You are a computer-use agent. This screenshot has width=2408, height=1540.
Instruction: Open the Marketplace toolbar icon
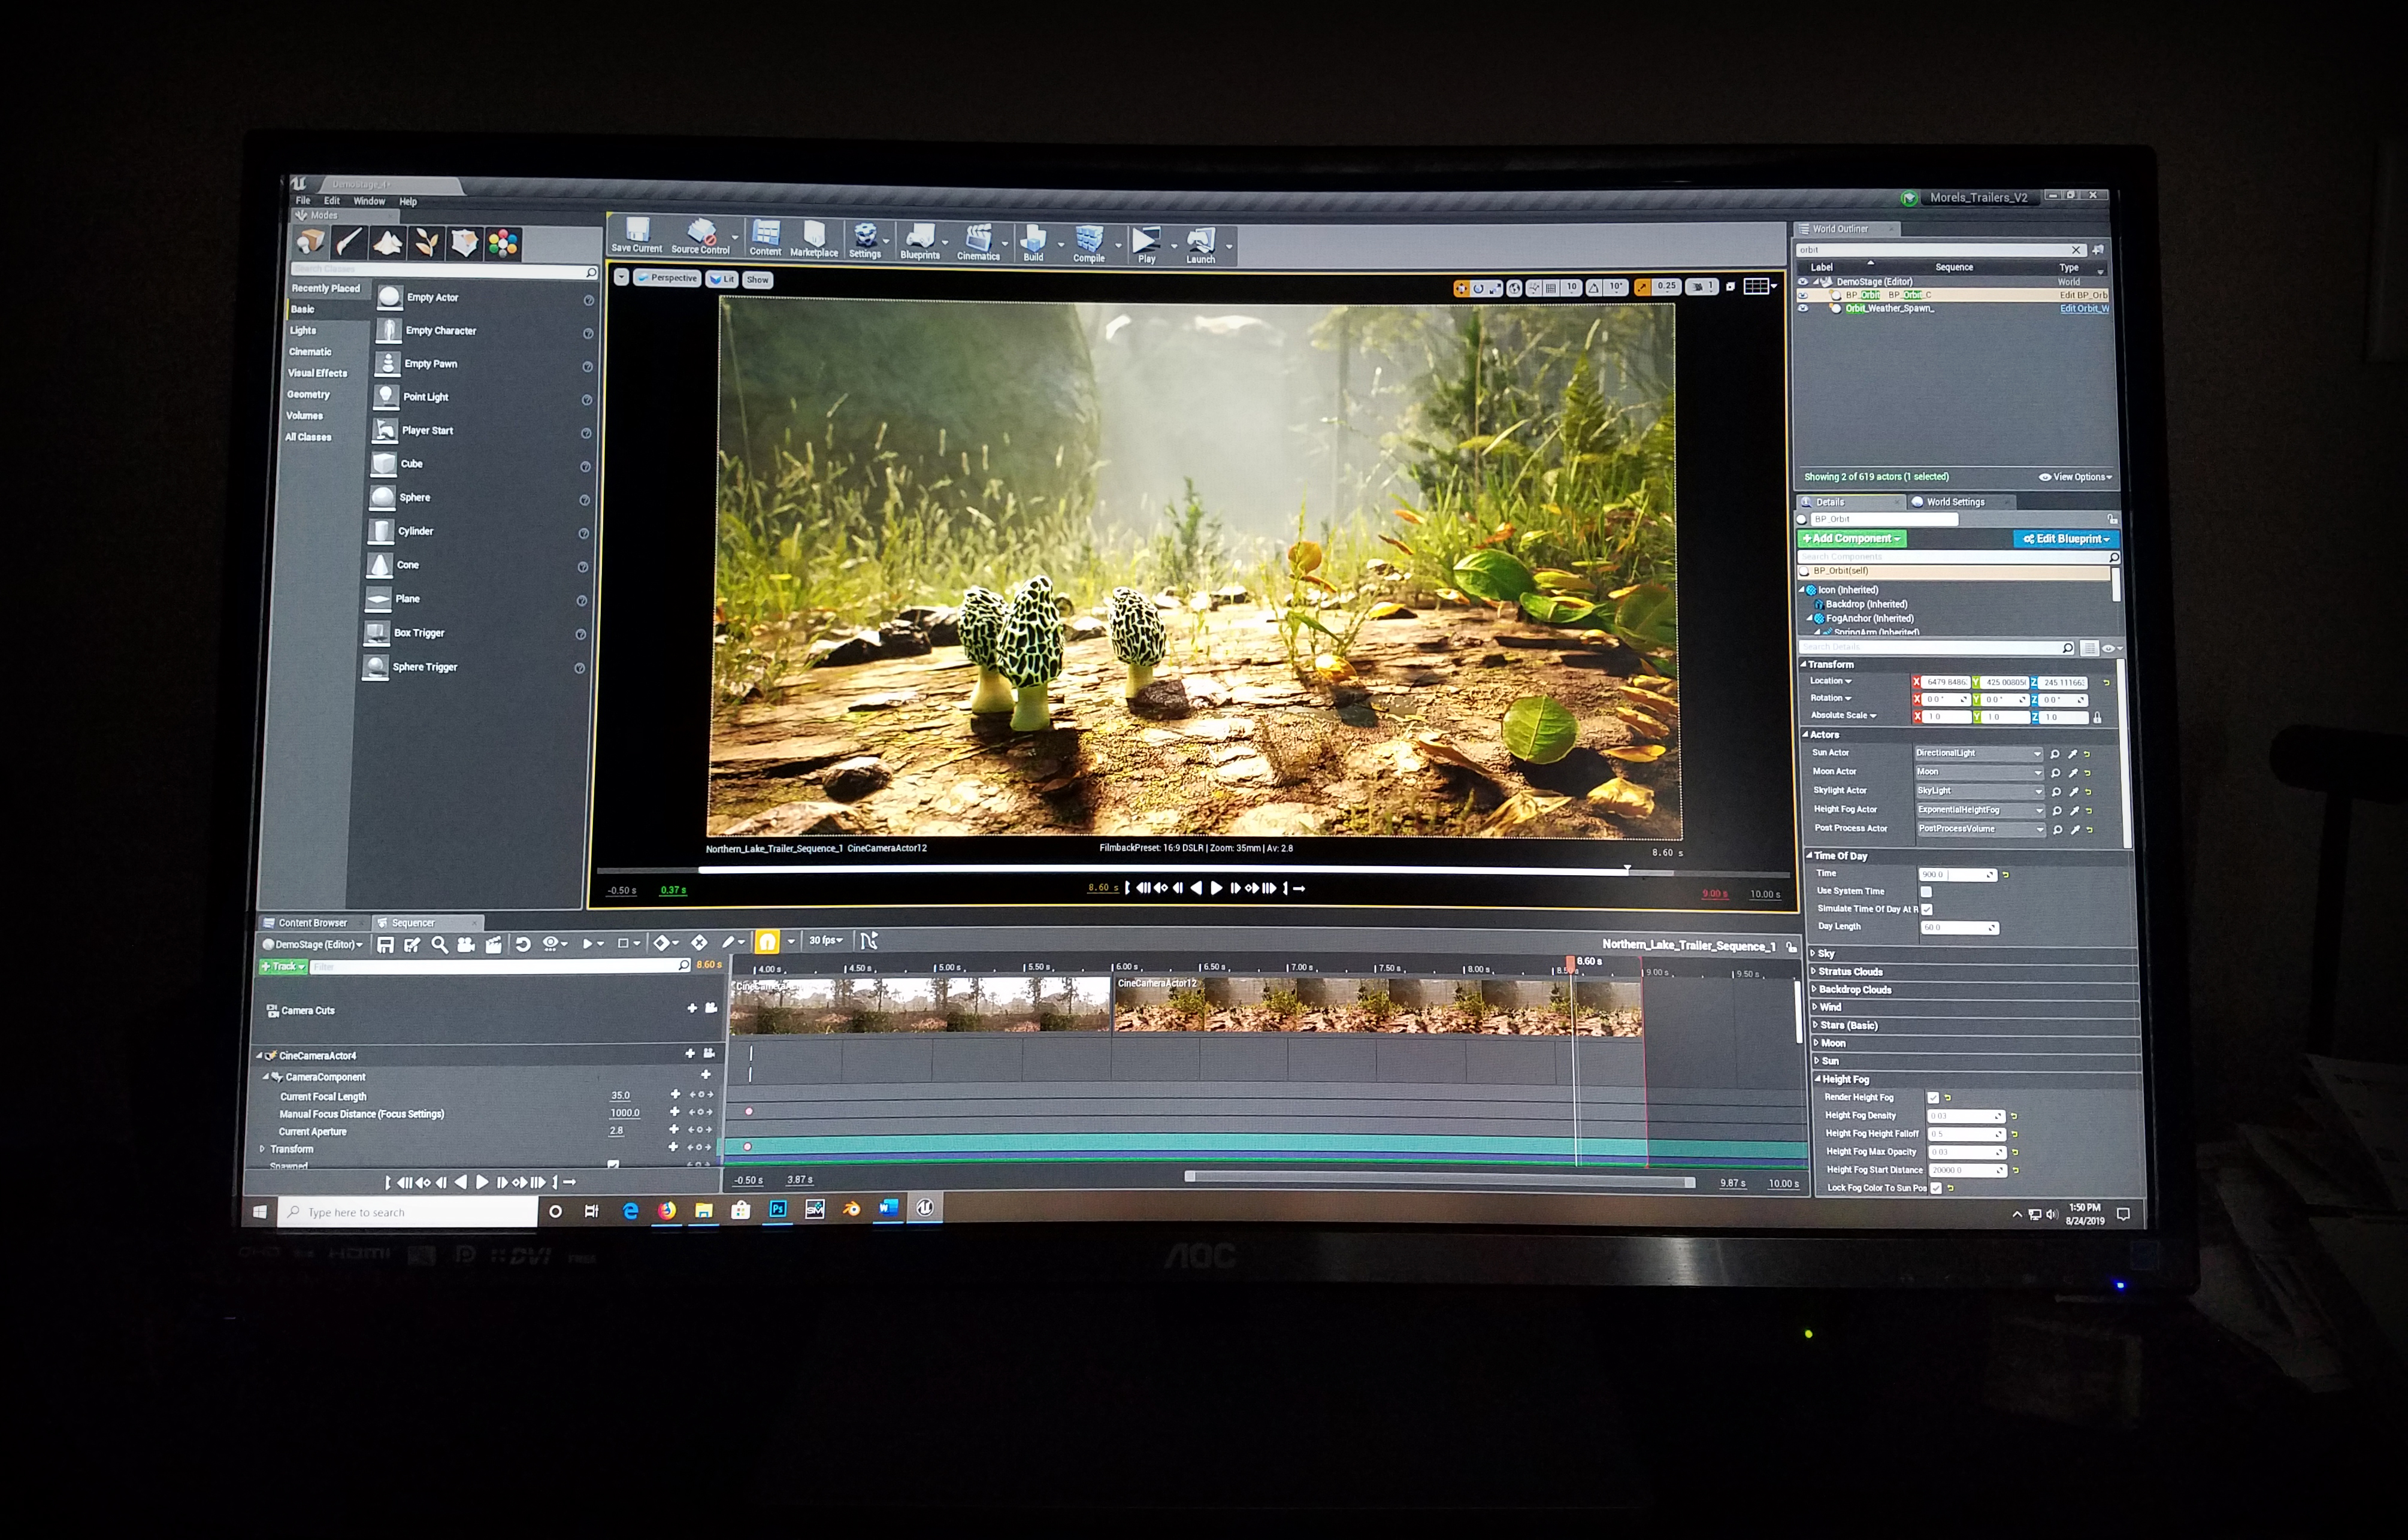click(x=814, y=239)
